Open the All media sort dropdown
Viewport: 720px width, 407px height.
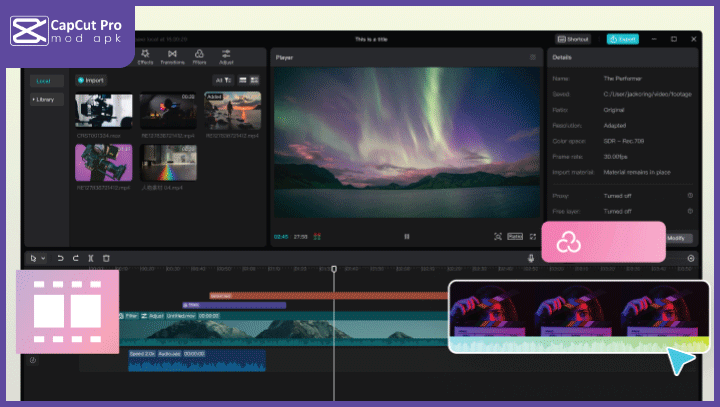222,80
